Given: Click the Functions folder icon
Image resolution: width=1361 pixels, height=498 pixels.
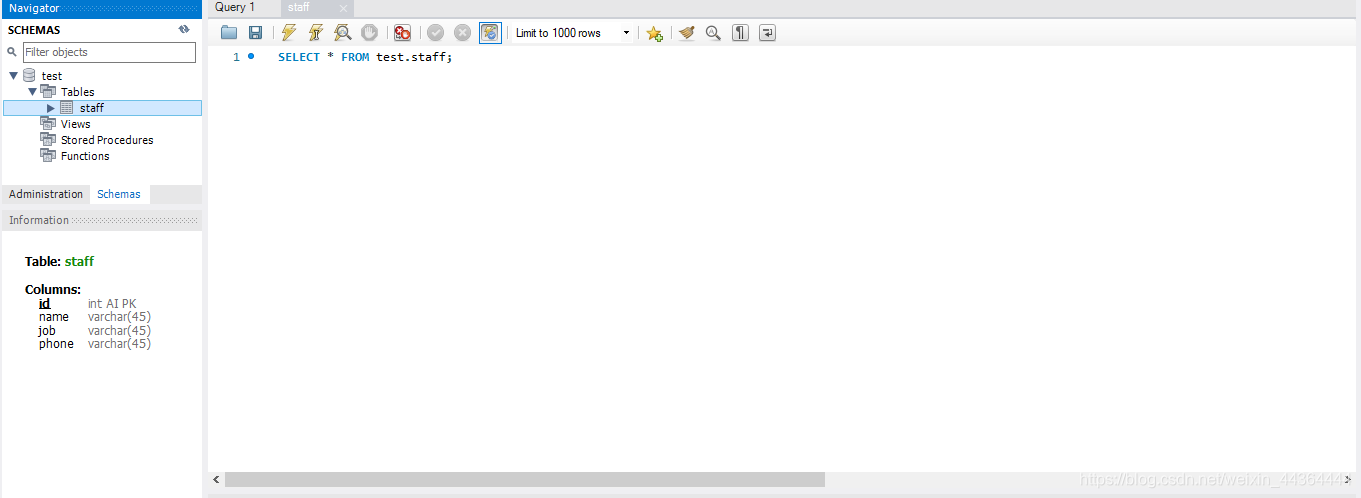Looking at the screenshot, I should 48,155.
